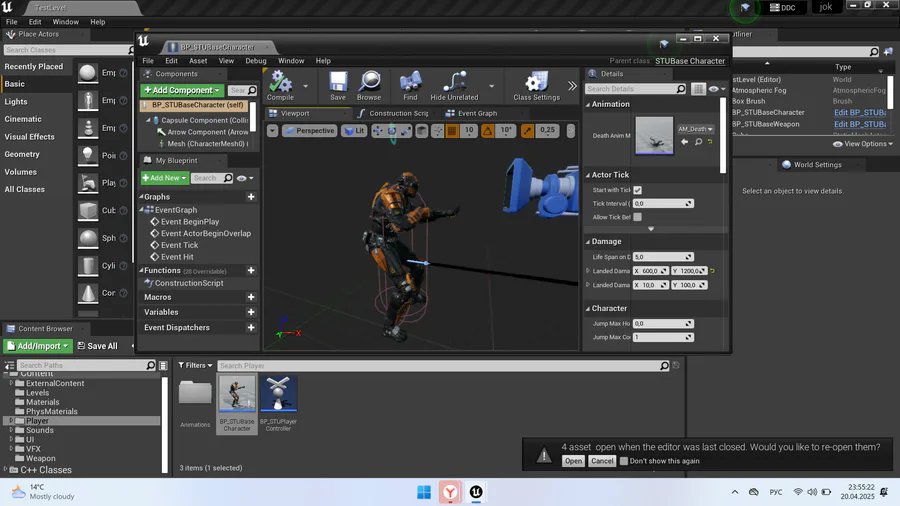Open the Windows Start menu
The height and width of the screenshot is (506, 900).
pos(424,492)
